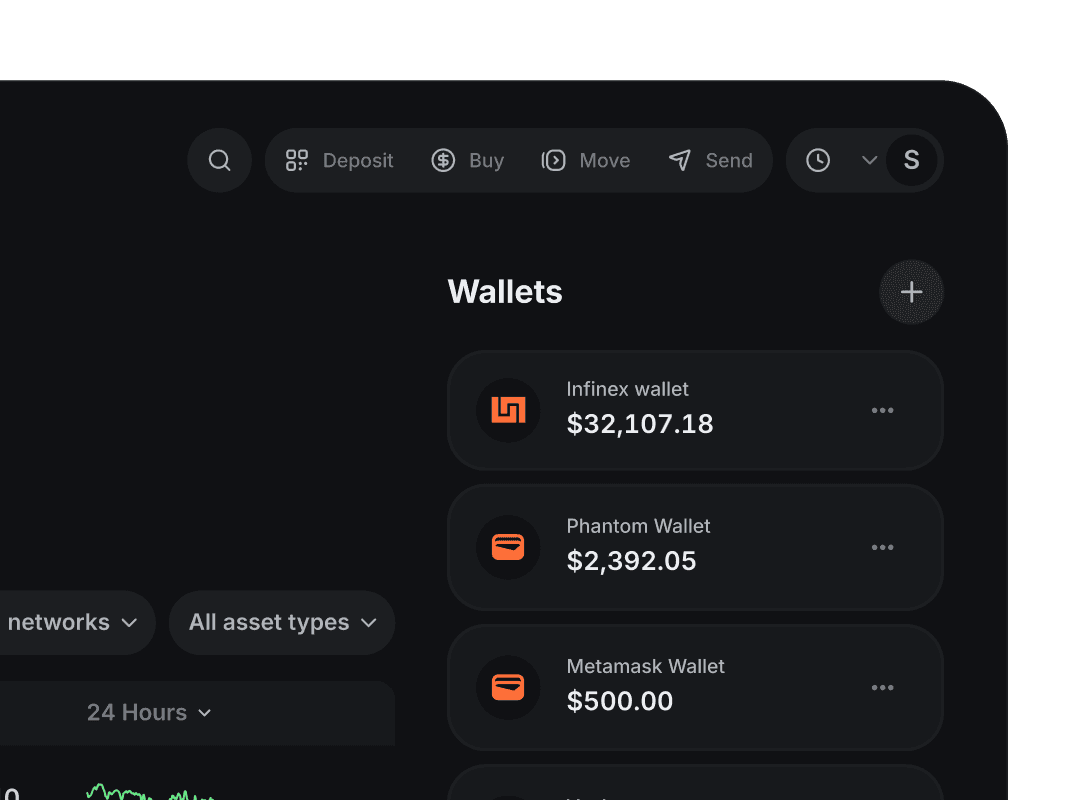Click the Send menu item
1088x800 pixels.
pos(729,160)
